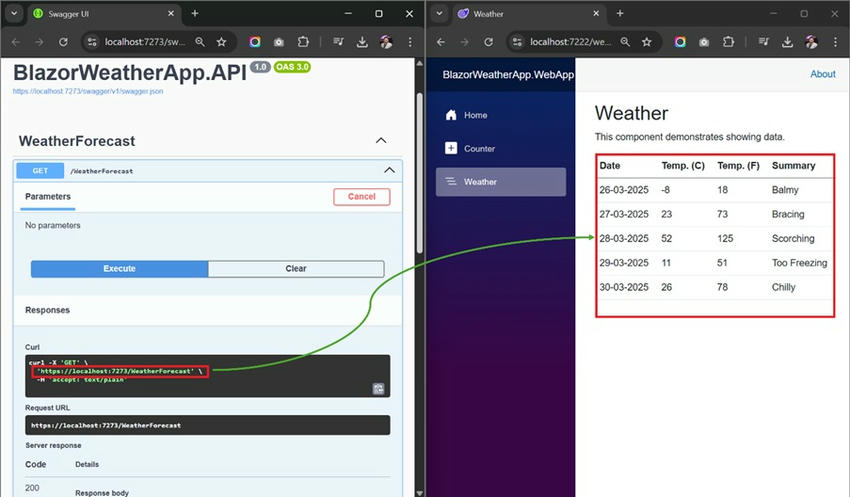Click scrollbar down arrow in Swagger window
The width and height of the screenshot is (850, 497).
pyautogui.click(x=420, y=492)
